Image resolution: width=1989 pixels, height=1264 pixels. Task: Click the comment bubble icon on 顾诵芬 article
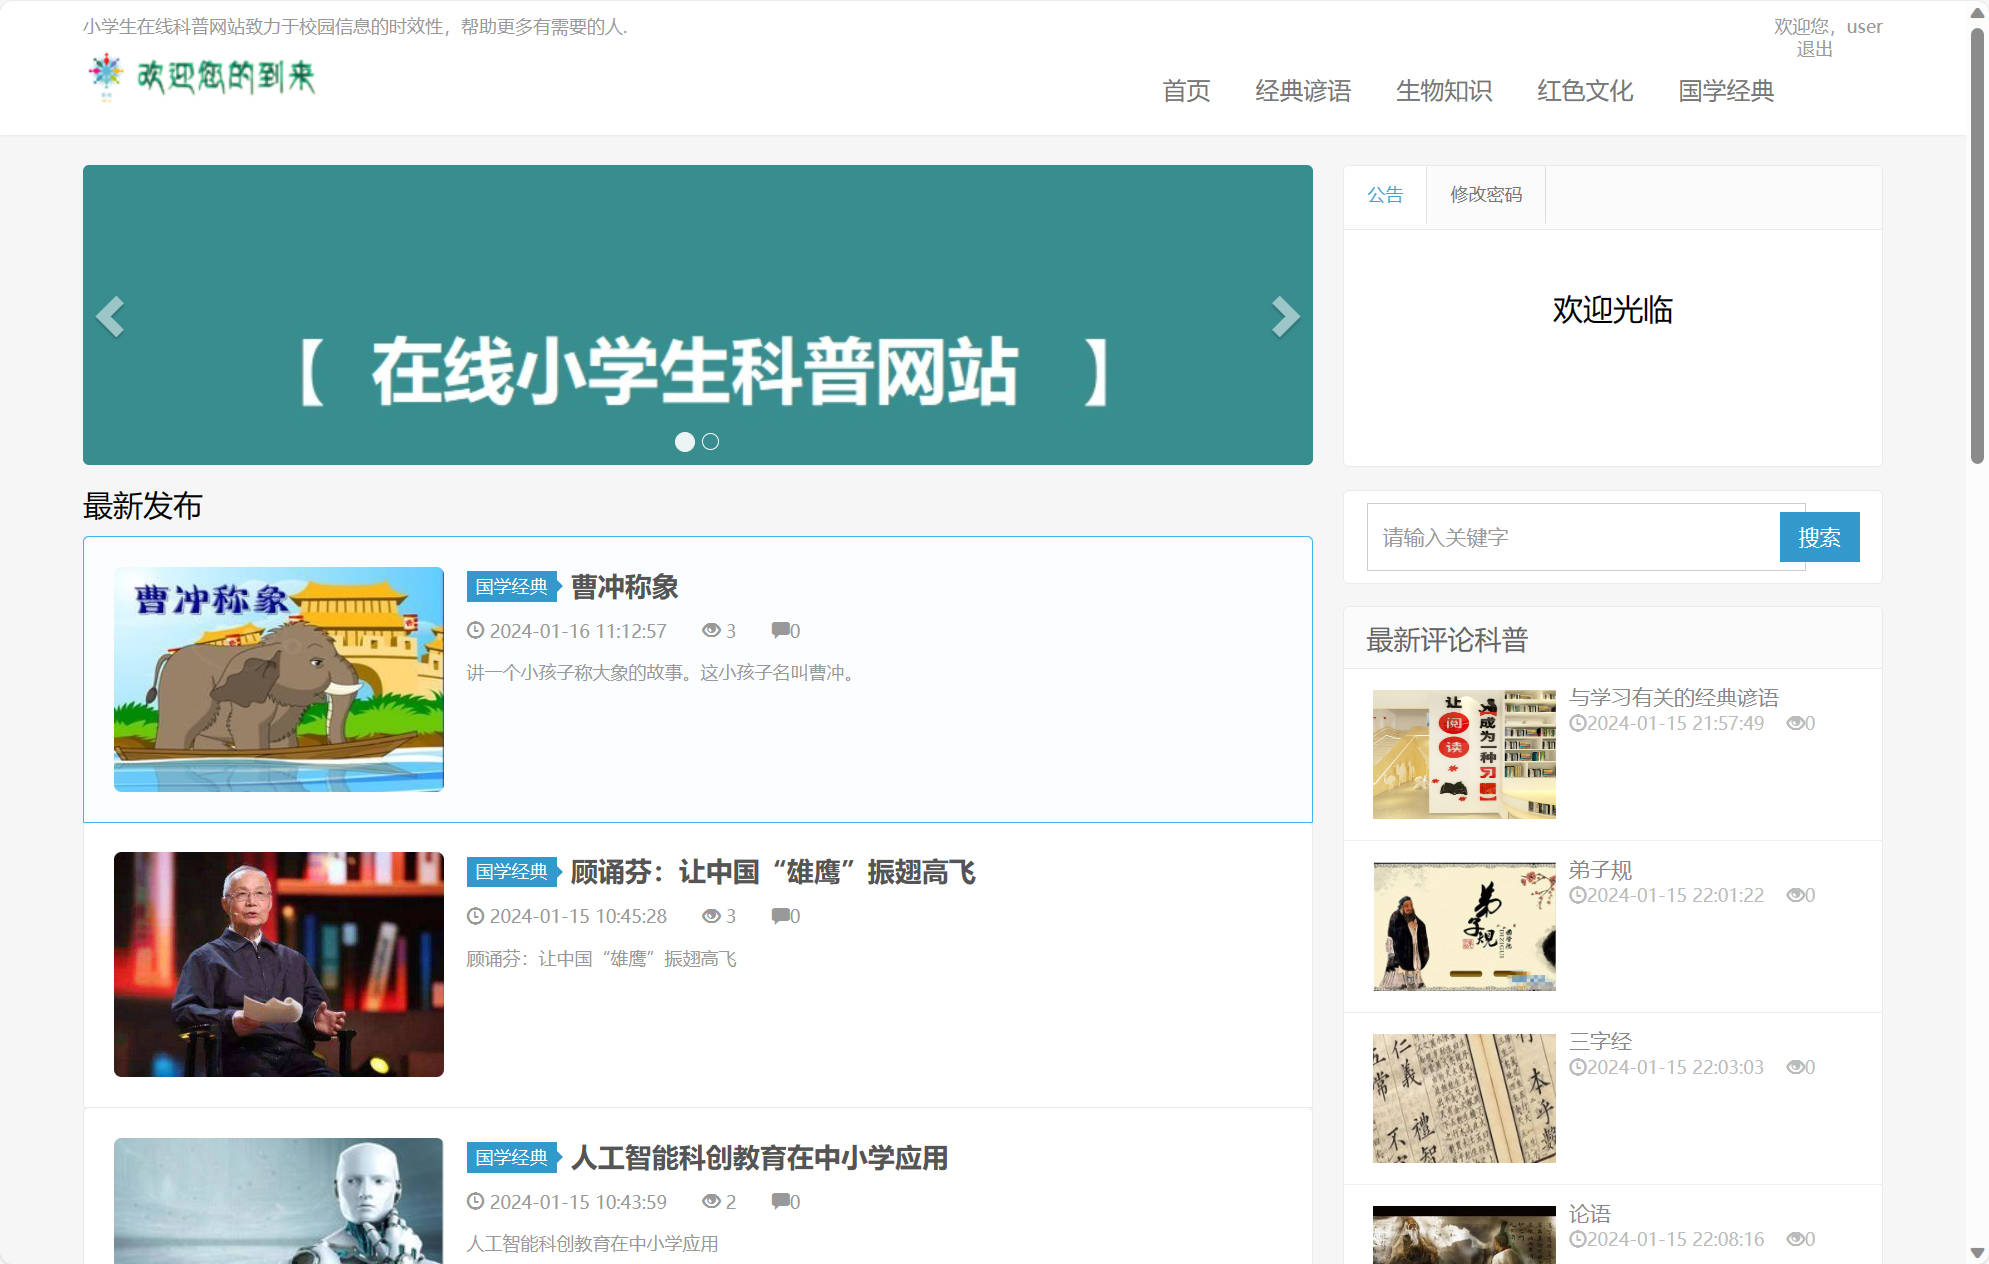(x=780, y=915)
